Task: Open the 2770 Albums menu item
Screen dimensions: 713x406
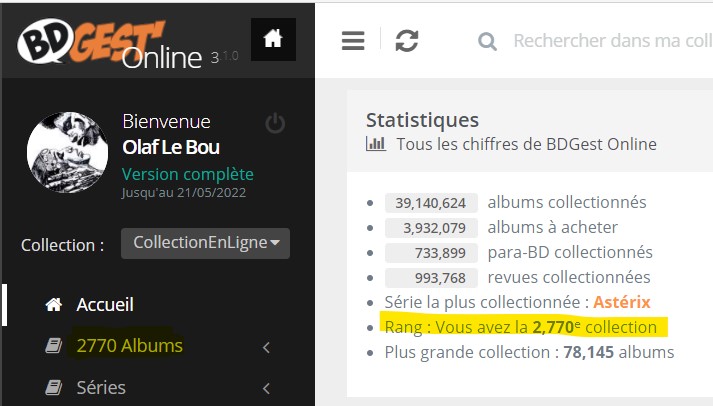Action: tap(130, 346)
